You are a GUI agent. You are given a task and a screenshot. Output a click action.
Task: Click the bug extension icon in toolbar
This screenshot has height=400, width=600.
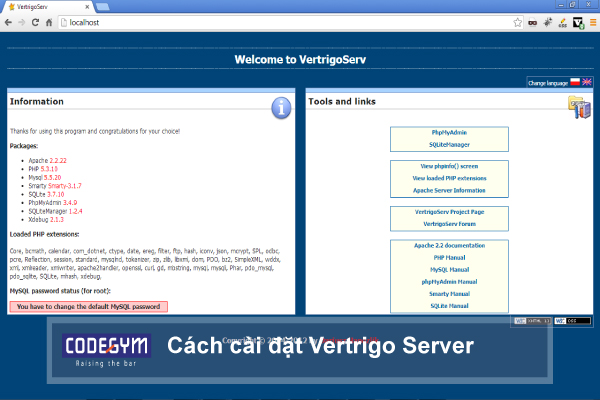(x=548, y=23)
